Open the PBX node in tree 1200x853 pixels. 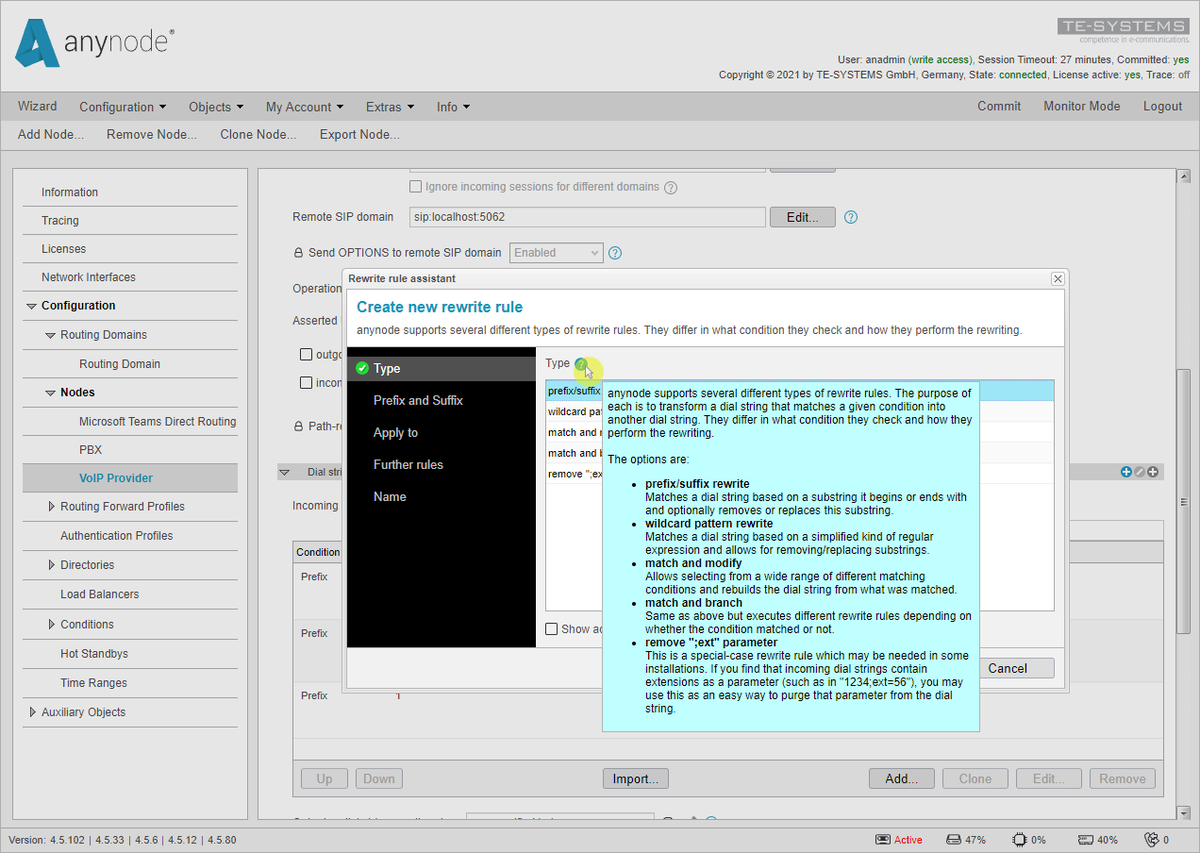point(91,450)
